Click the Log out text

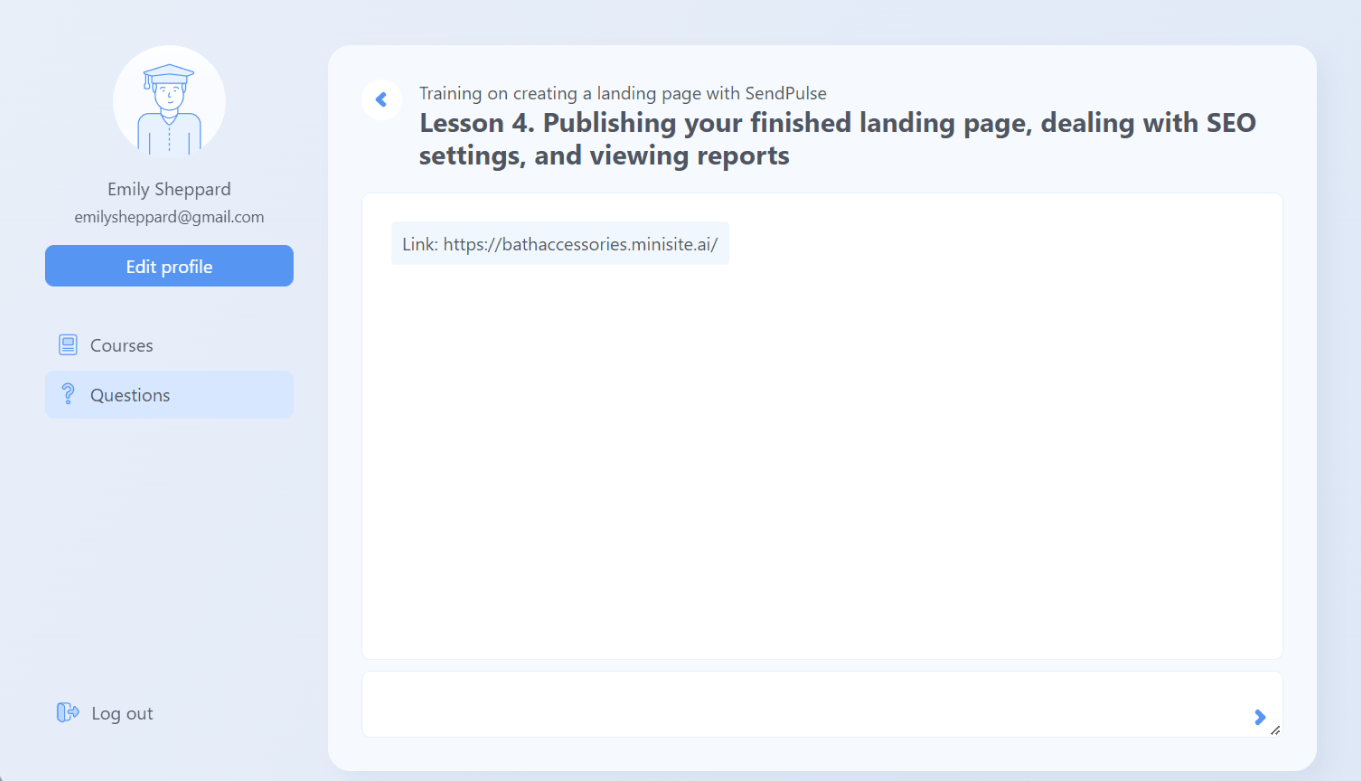[x=122, y=713]
